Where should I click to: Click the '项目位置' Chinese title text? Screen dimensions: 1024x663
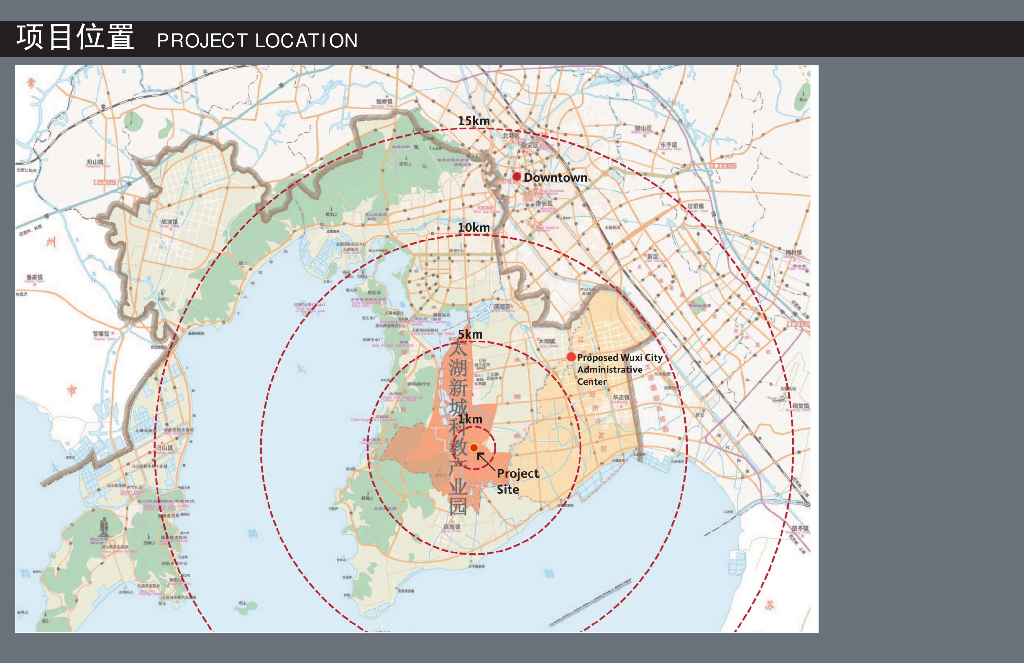click(x=76, y=39)
